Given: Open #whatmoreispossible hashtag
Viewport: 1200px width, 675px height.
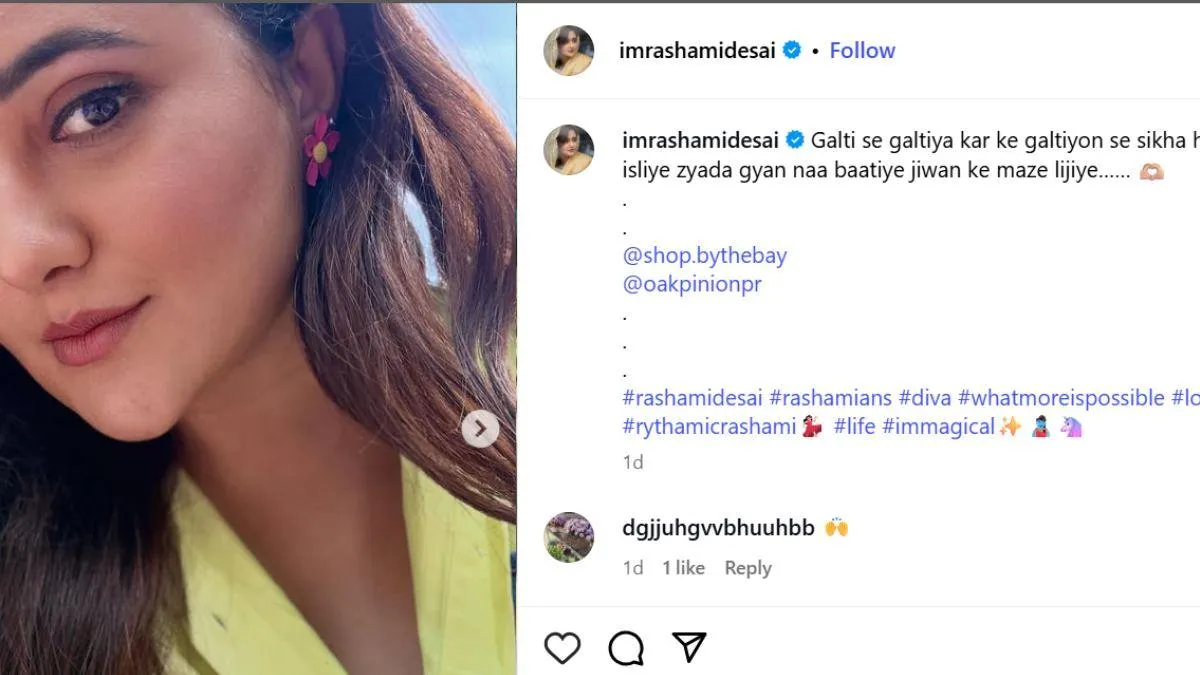Looking at the screenshot, I should [1061, 398].
